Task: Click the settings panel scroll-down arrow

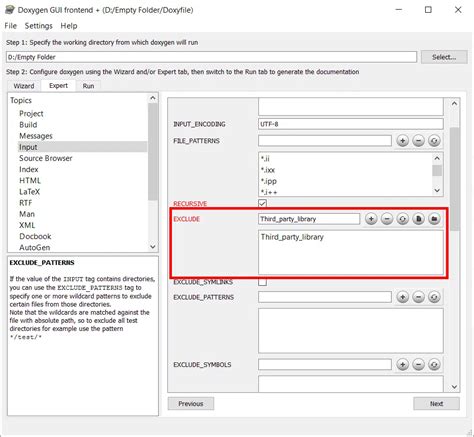Action: (x=454, y=387)
